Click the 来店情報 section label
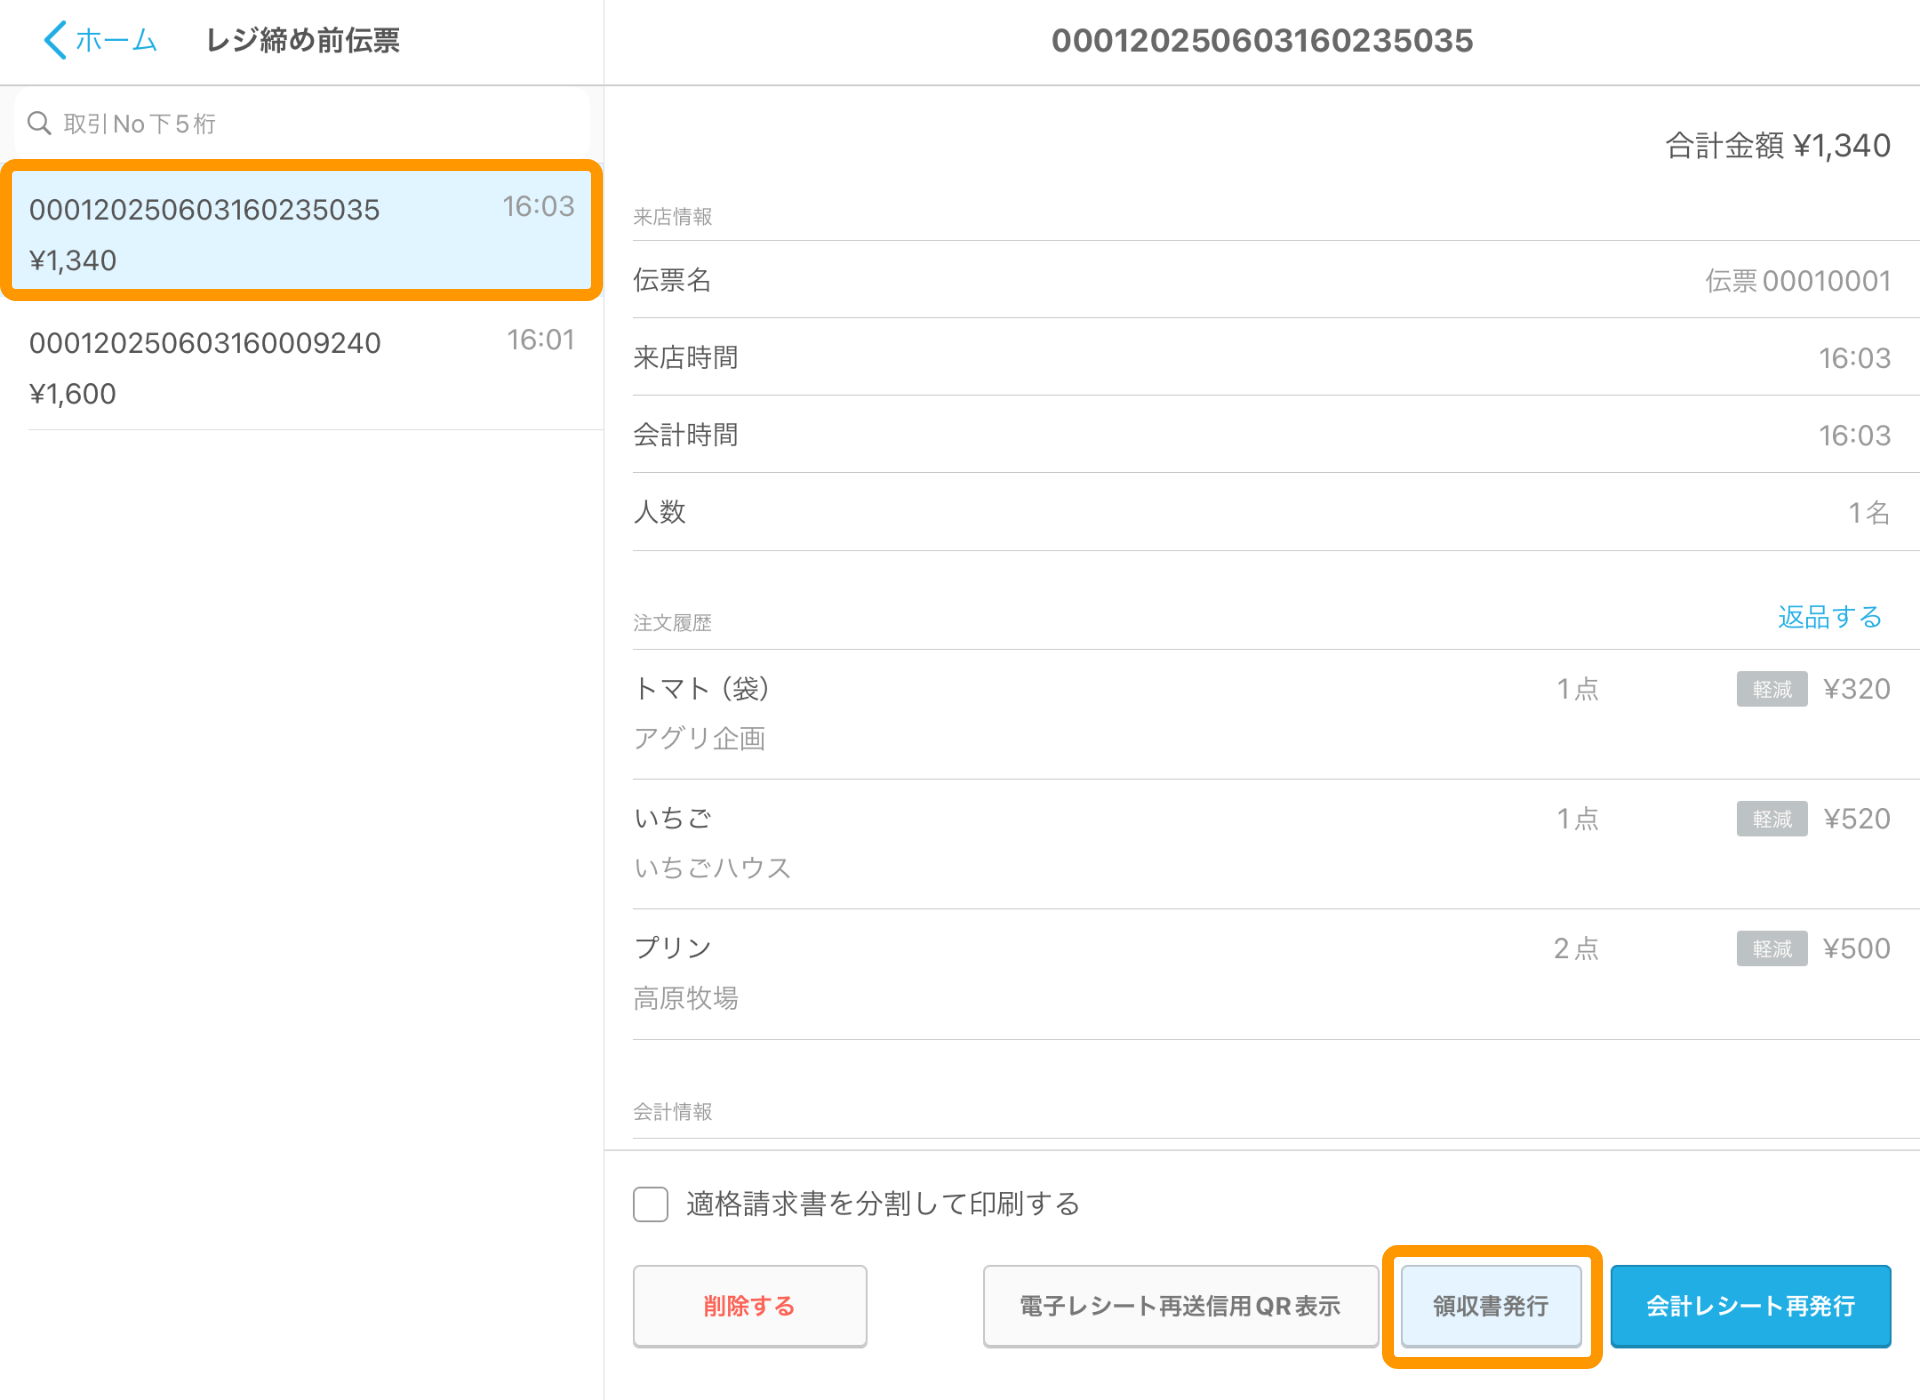This screenshot has height=1400, width=1920. [x=673, y=217]
